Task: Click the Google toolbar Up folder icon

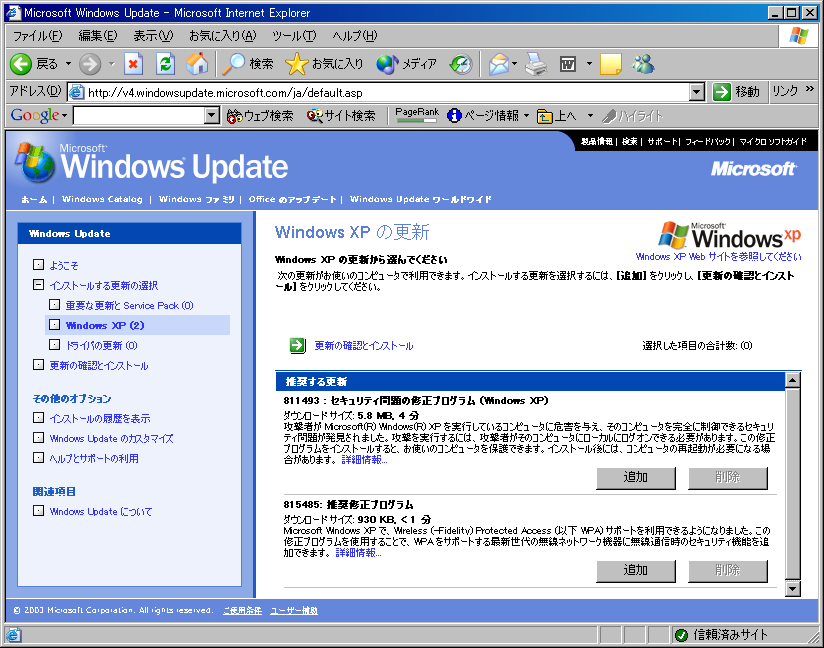Action: click(x=544, y=116)
